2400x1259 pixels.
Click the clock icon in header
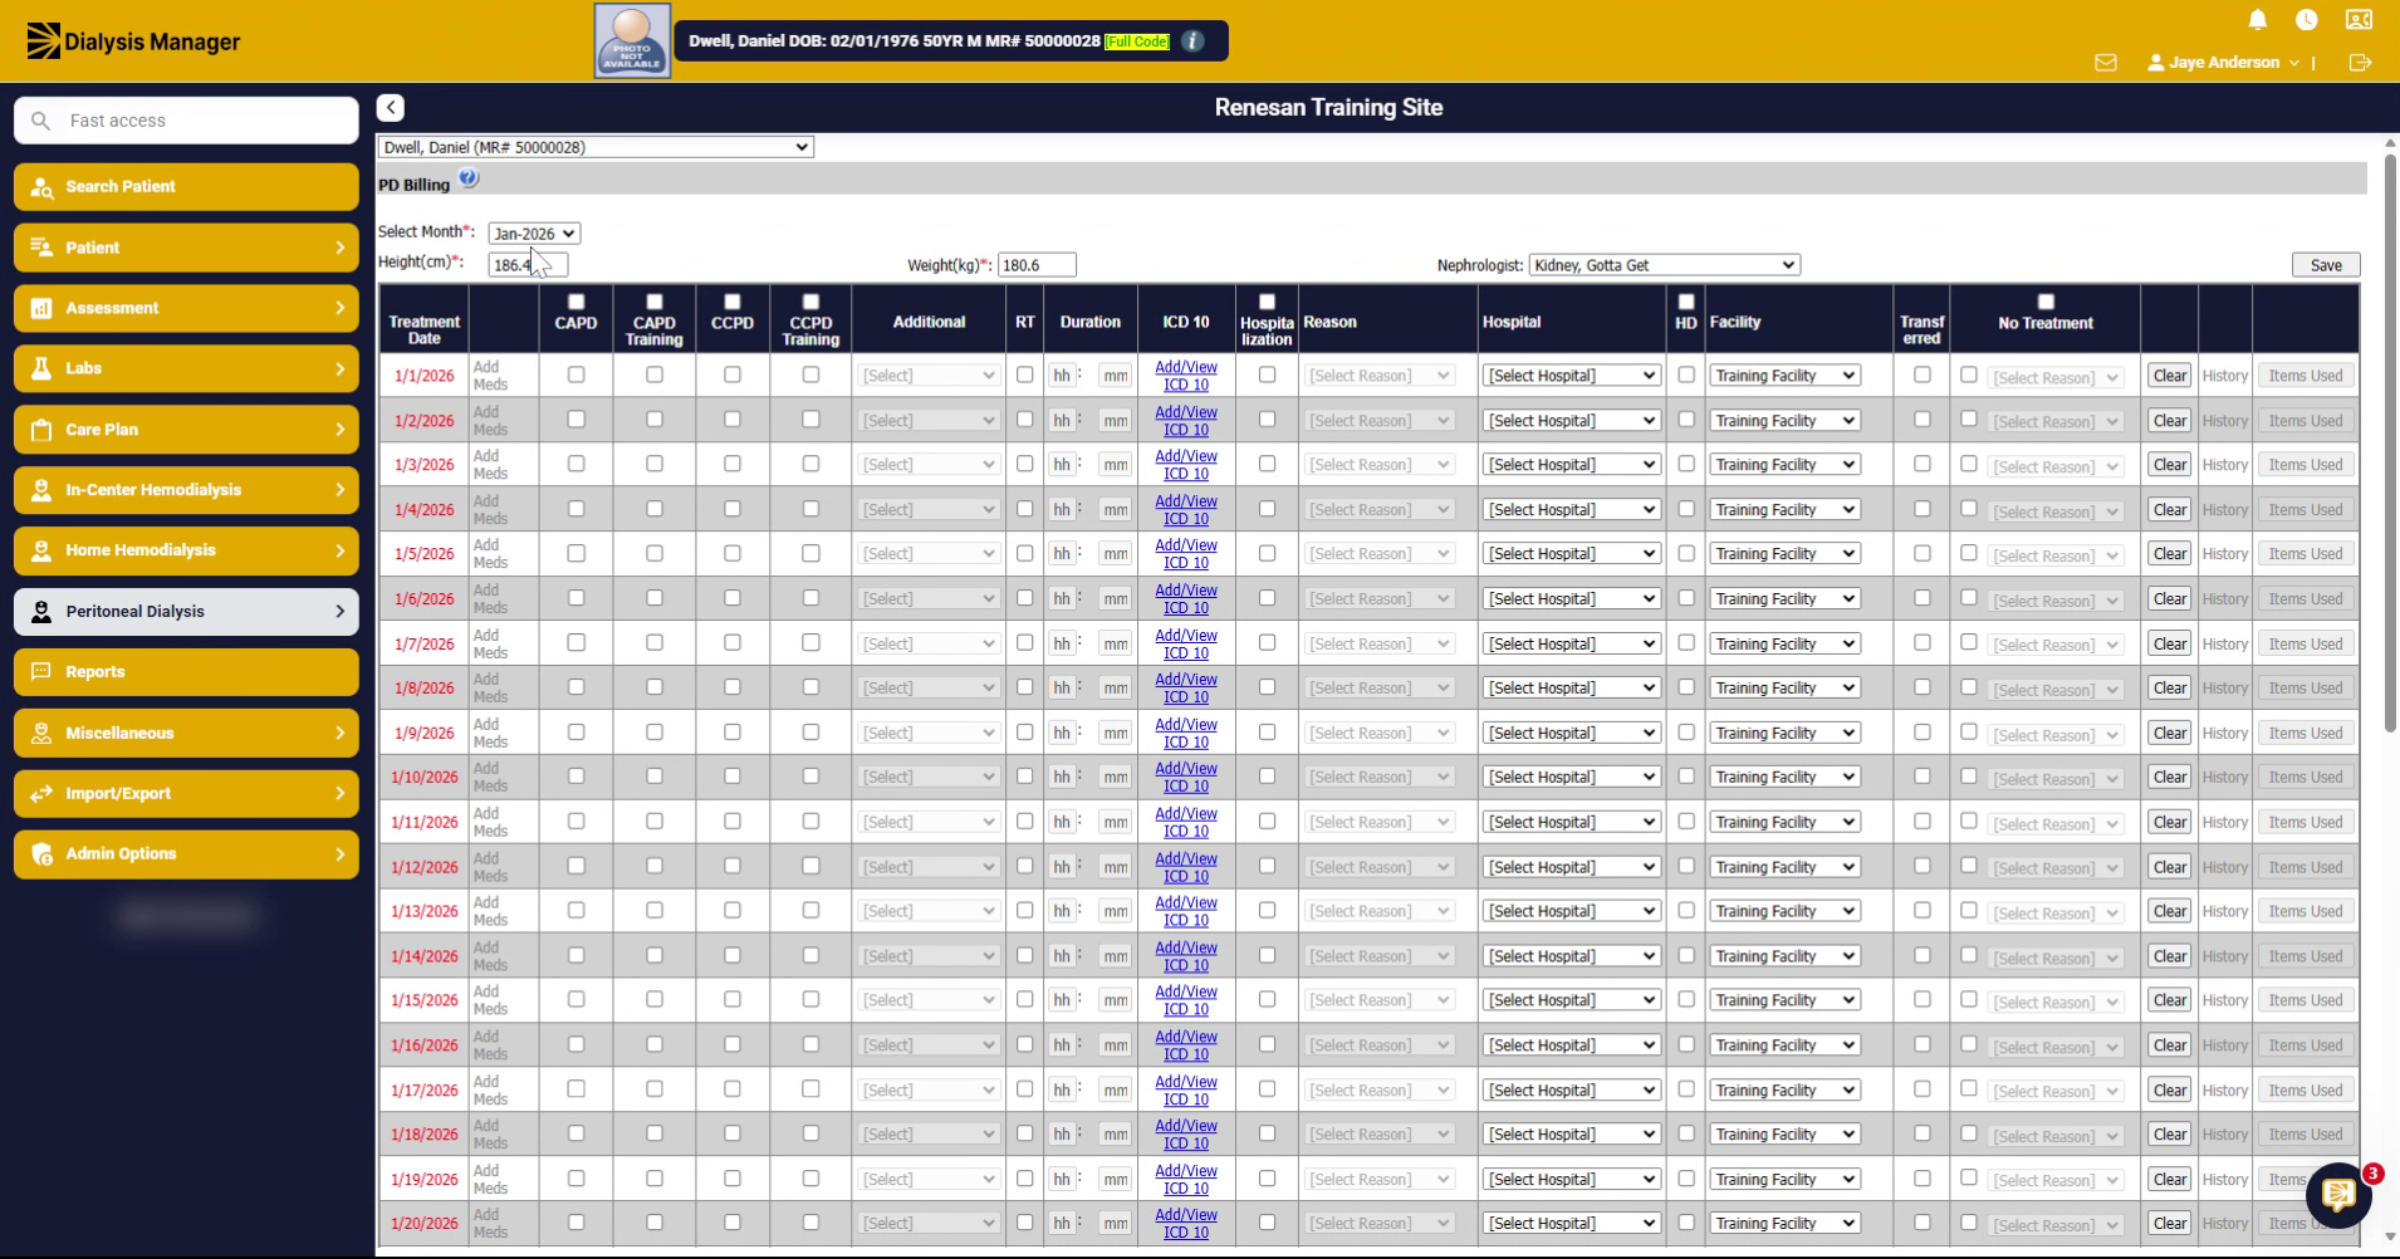2307,20
